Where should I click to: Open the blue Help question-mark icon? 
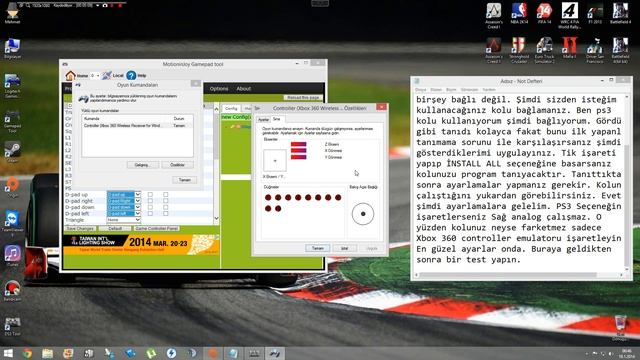tap(131, 76)
